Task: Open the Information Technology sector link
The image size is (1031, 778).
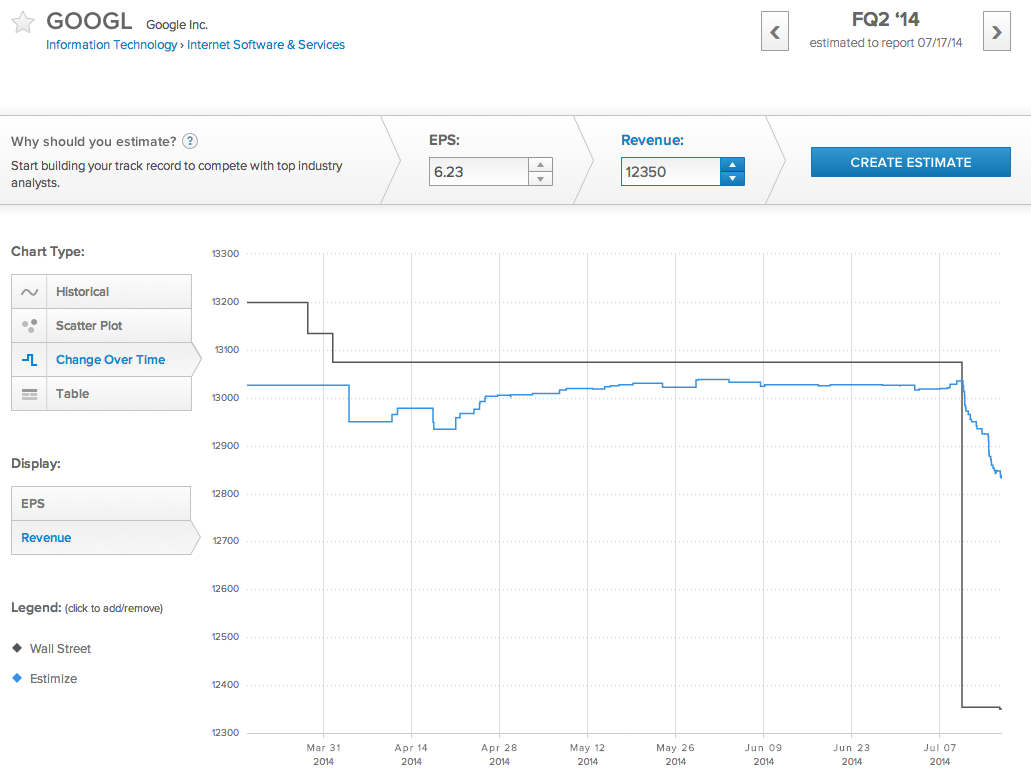Action: (111, 45)
